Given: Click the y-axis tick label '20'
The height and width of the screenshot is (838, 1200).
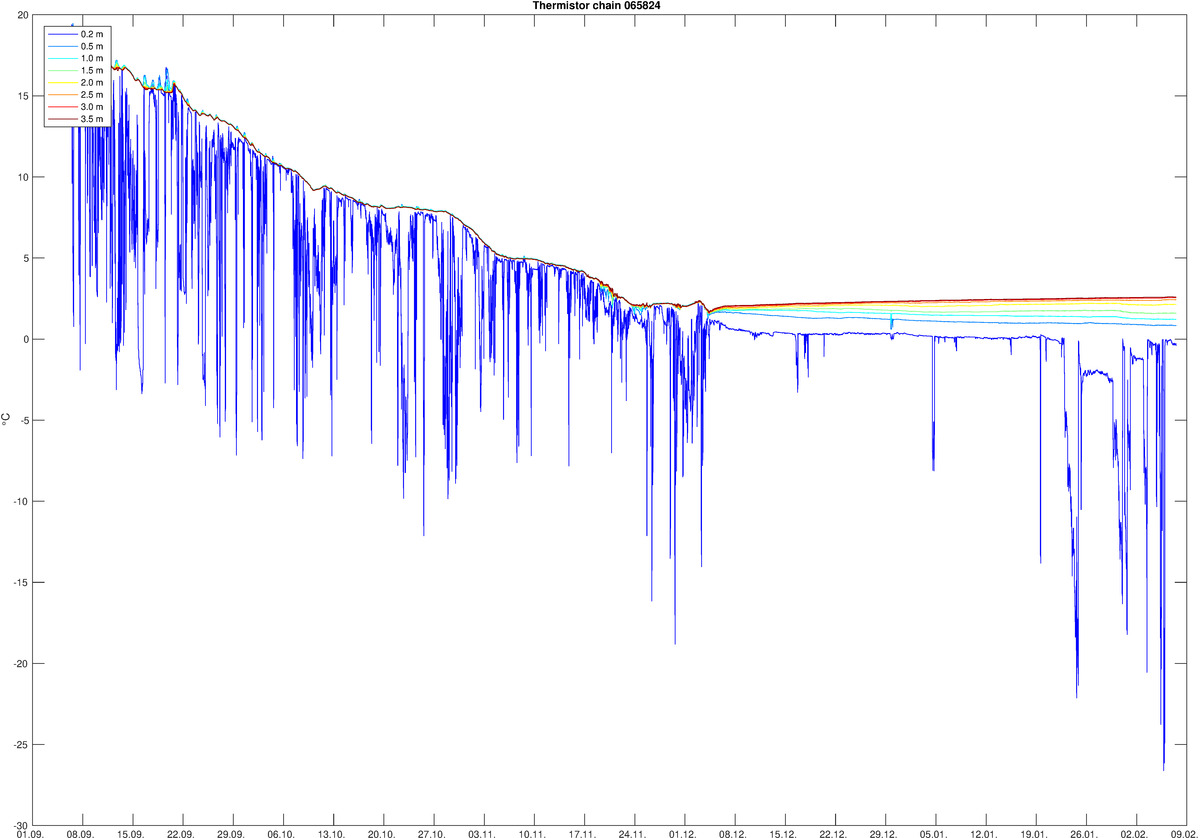Looking at the screenshot, I should pos(23,15).
